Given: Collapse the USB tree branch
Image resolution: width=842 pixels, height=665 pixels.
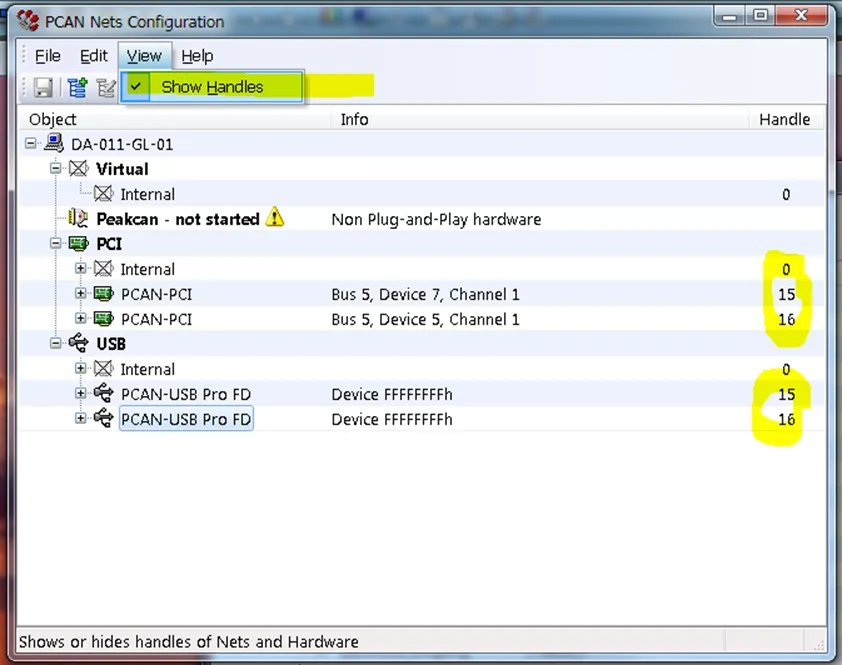Looking at the screenshot, I should pyautogui.click(x=55, y=343).
